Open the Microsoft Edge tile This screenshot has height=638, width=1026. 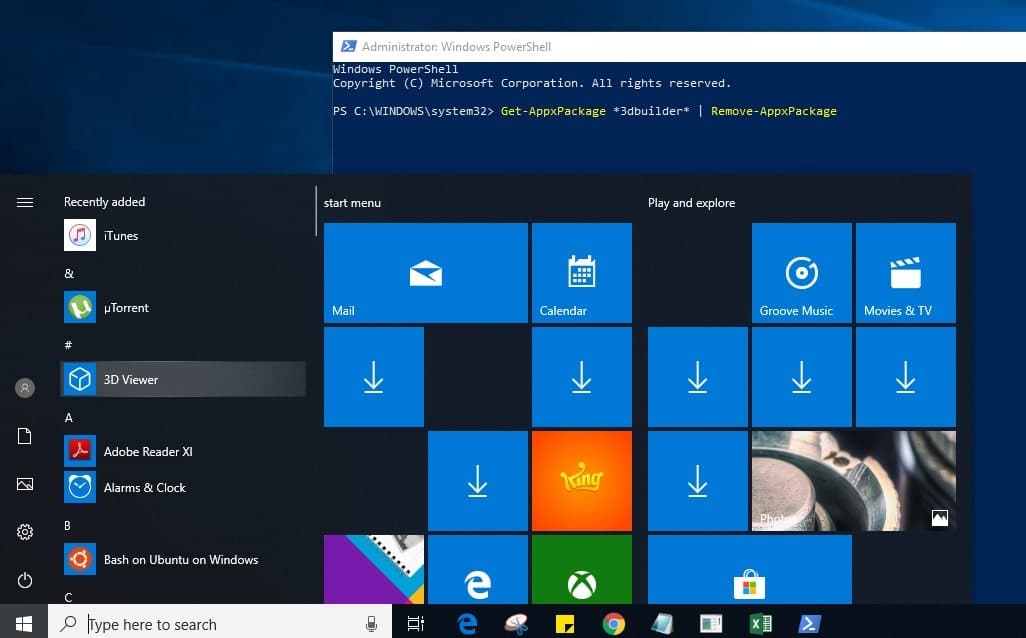[x=478, y=569]
